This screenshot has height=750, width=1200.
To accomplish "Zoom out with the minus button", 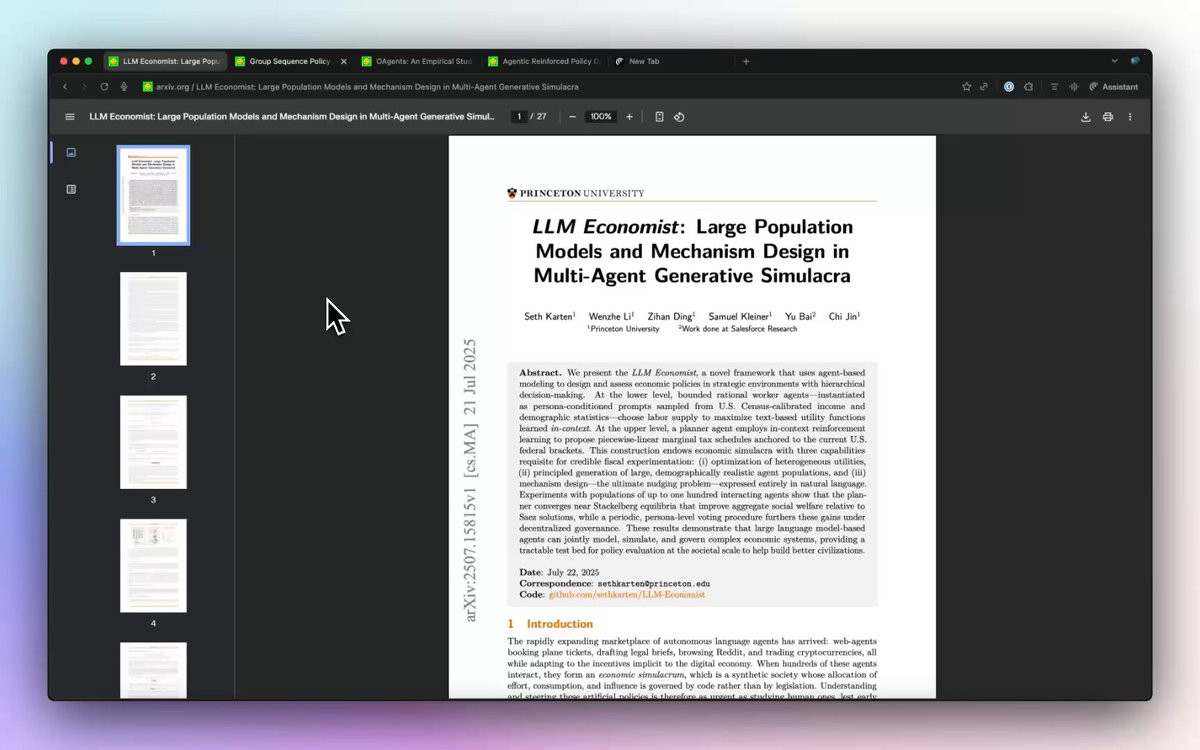I will click(x=572, y=117).
